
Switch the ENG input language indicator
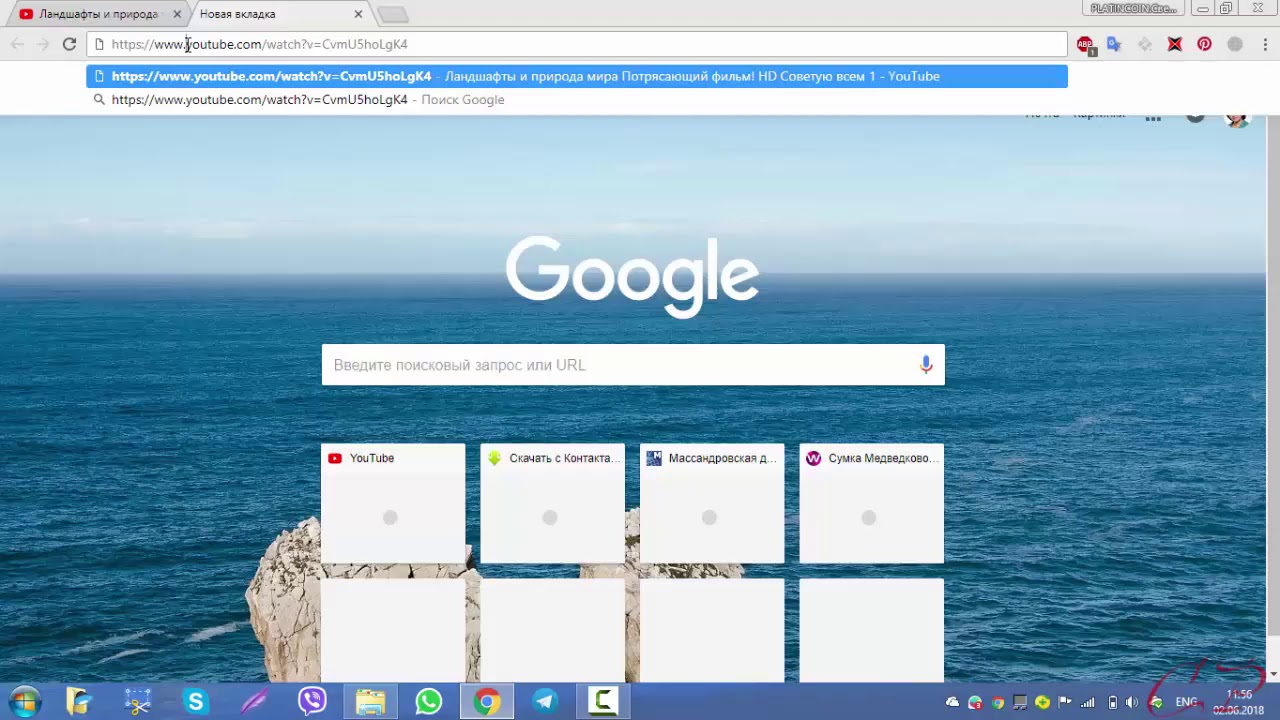point(1186,703)
